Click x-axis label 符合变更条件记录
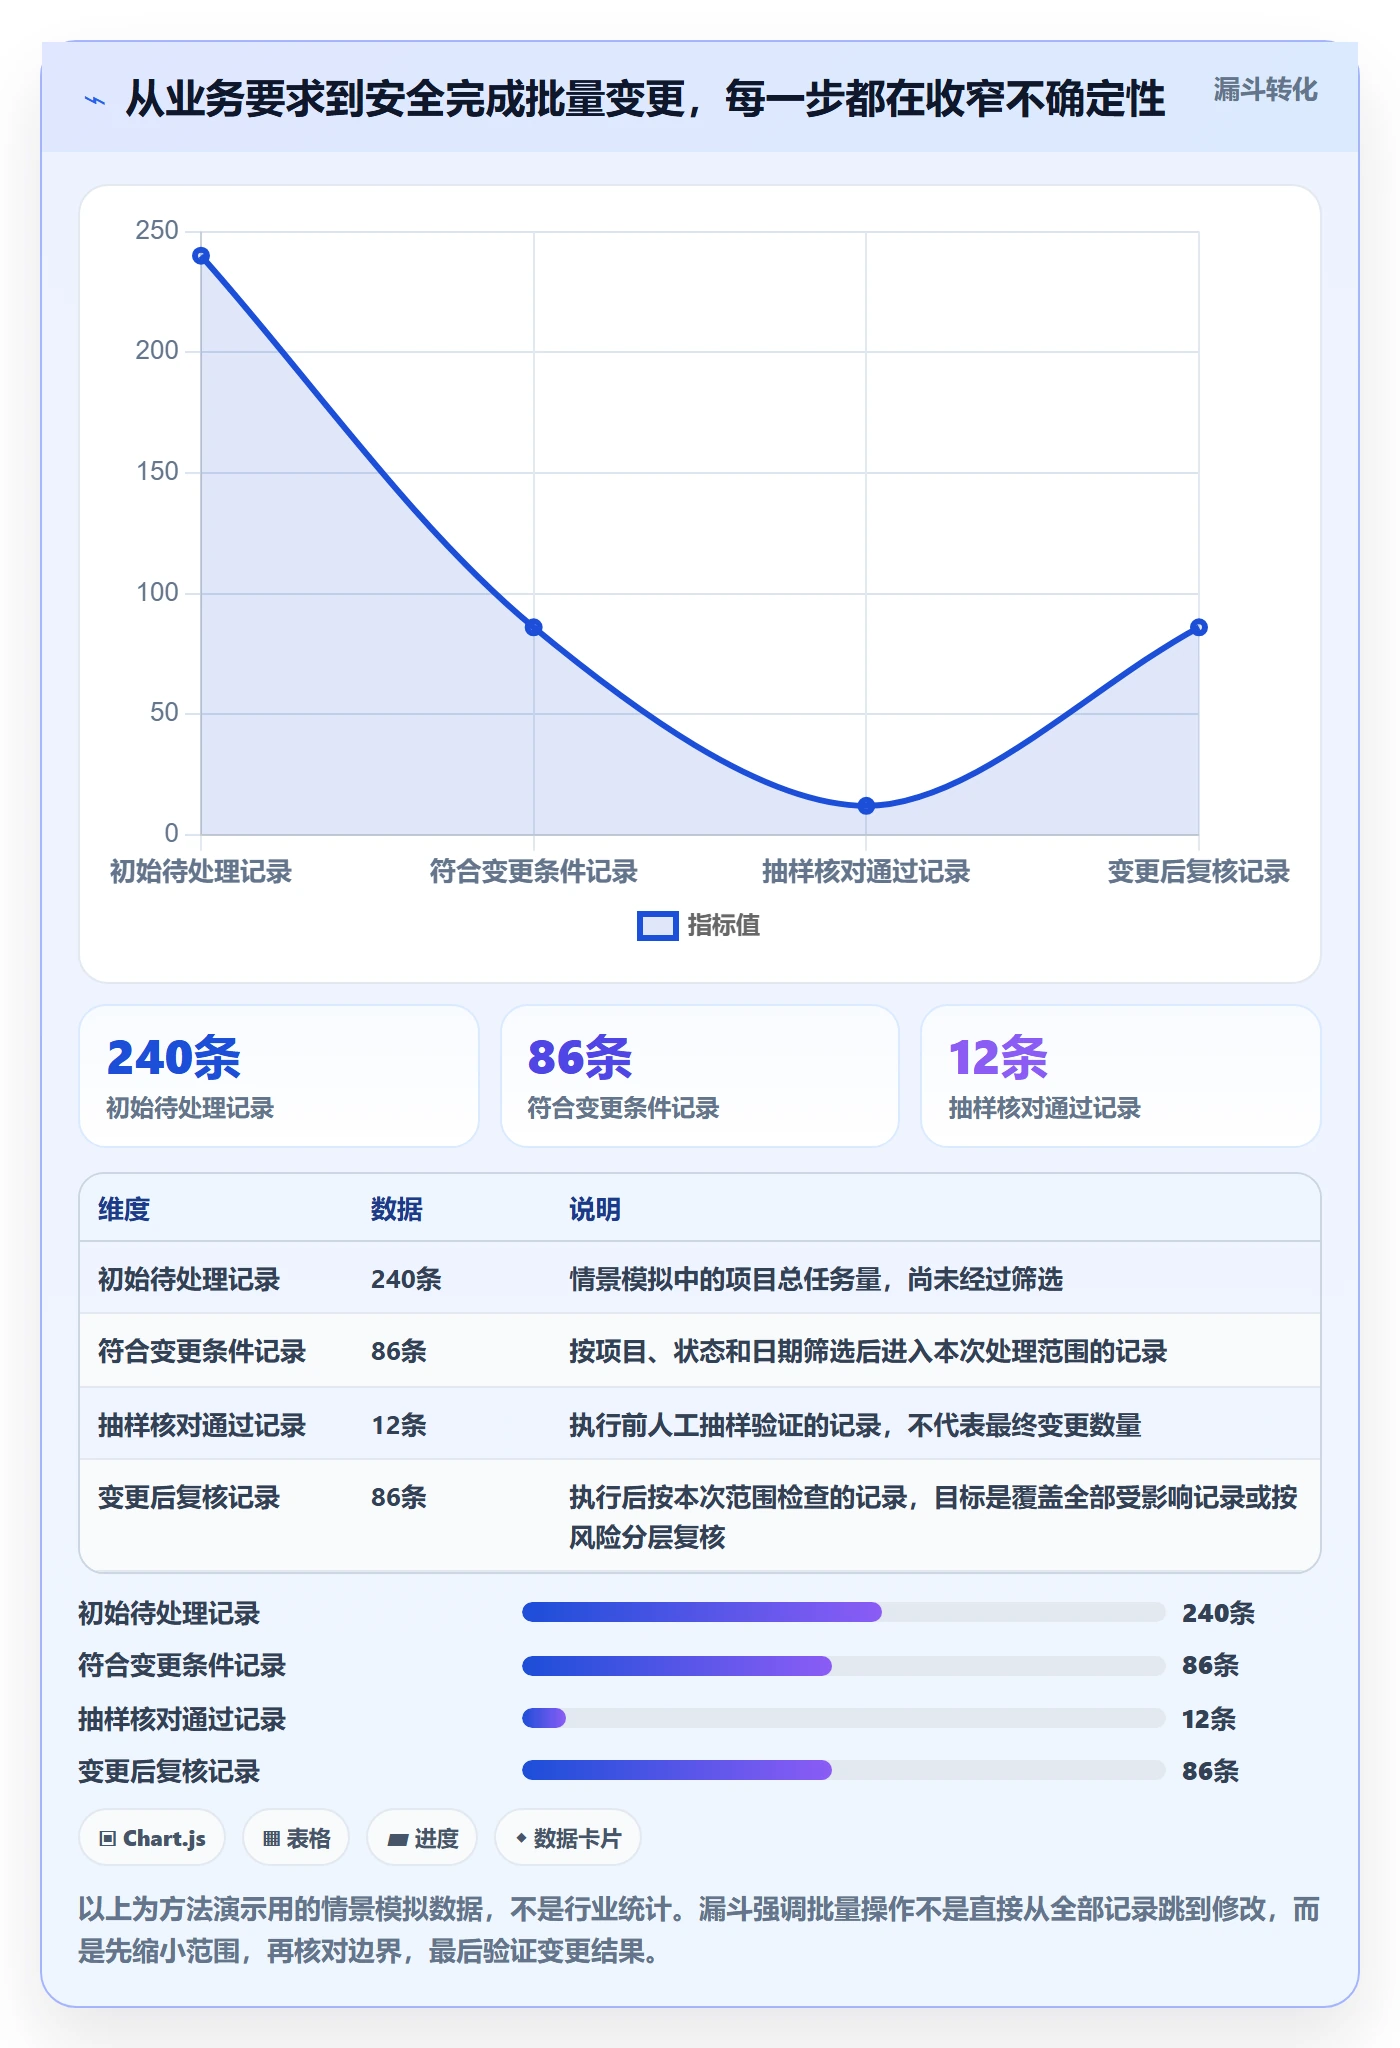The height and width of the screenshot is (2048, 1400). pos(534,872)
